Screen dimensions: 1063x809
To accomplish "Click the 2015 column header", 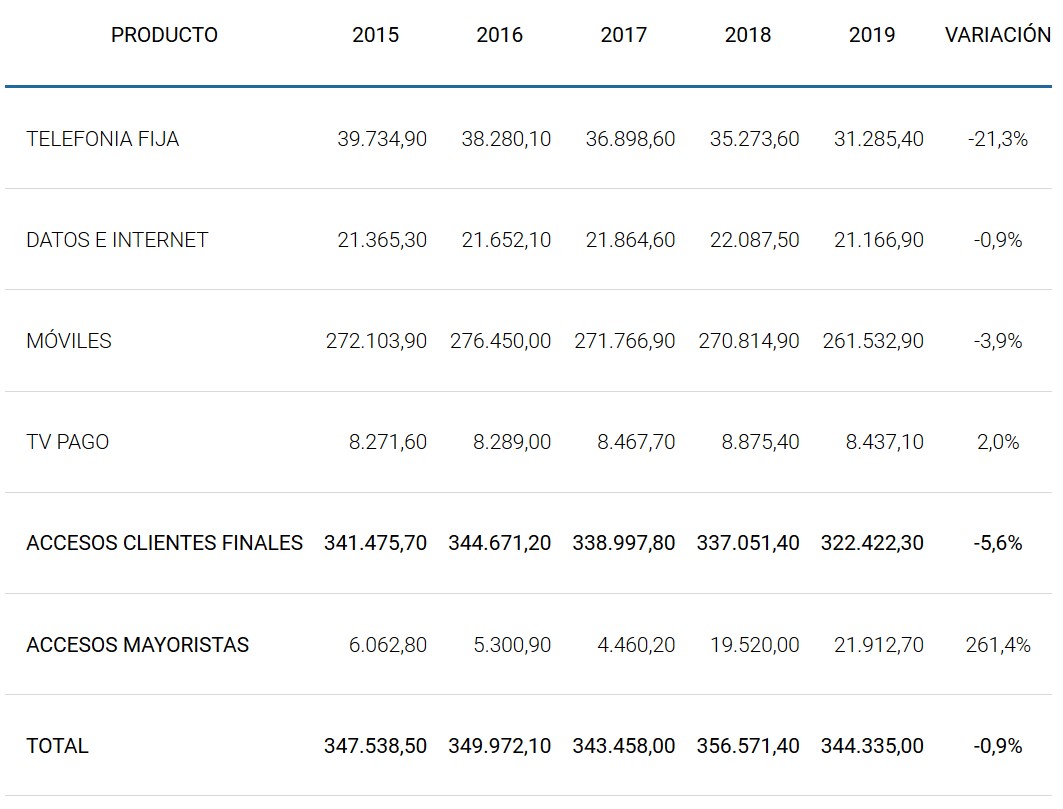I will (375, 35).
